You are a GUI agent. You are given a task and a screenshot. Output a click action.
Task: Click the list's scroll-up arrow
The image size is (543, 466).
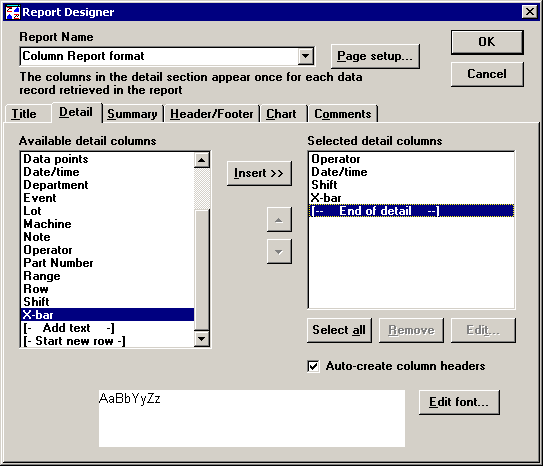coord(202,160)
